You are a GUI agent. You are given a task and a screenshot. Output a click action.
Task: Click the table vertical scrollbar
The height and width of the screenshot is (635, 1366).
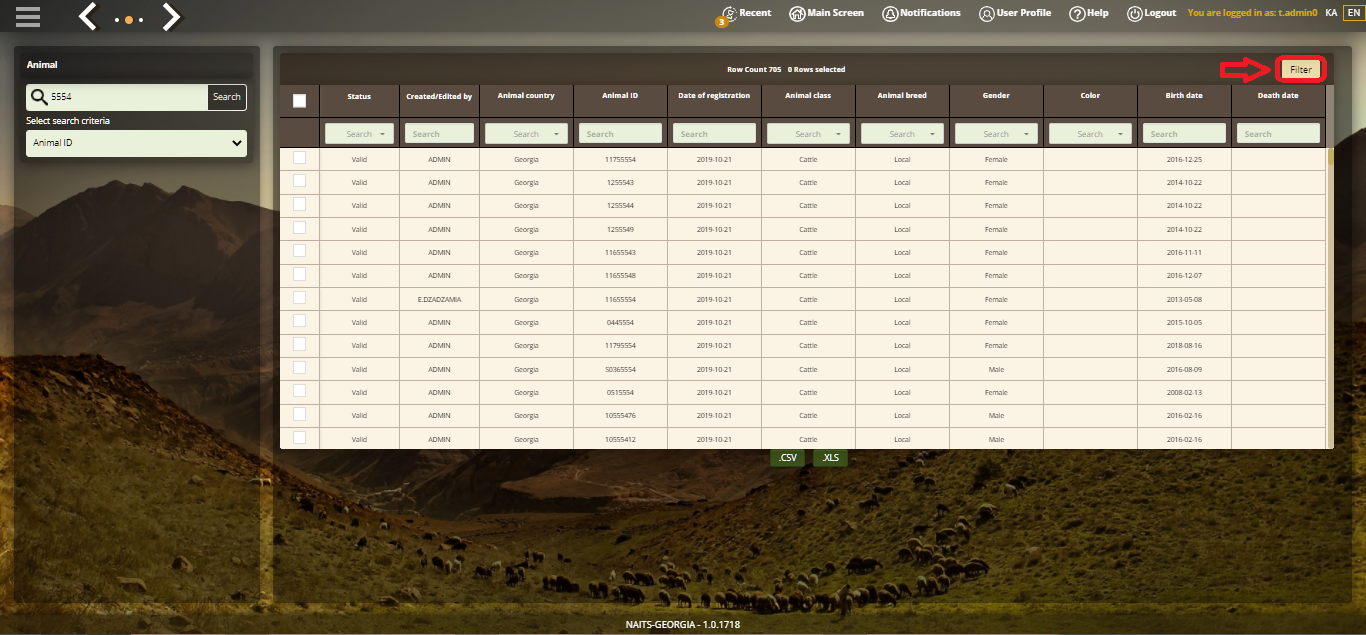(x=1330, y=300)
